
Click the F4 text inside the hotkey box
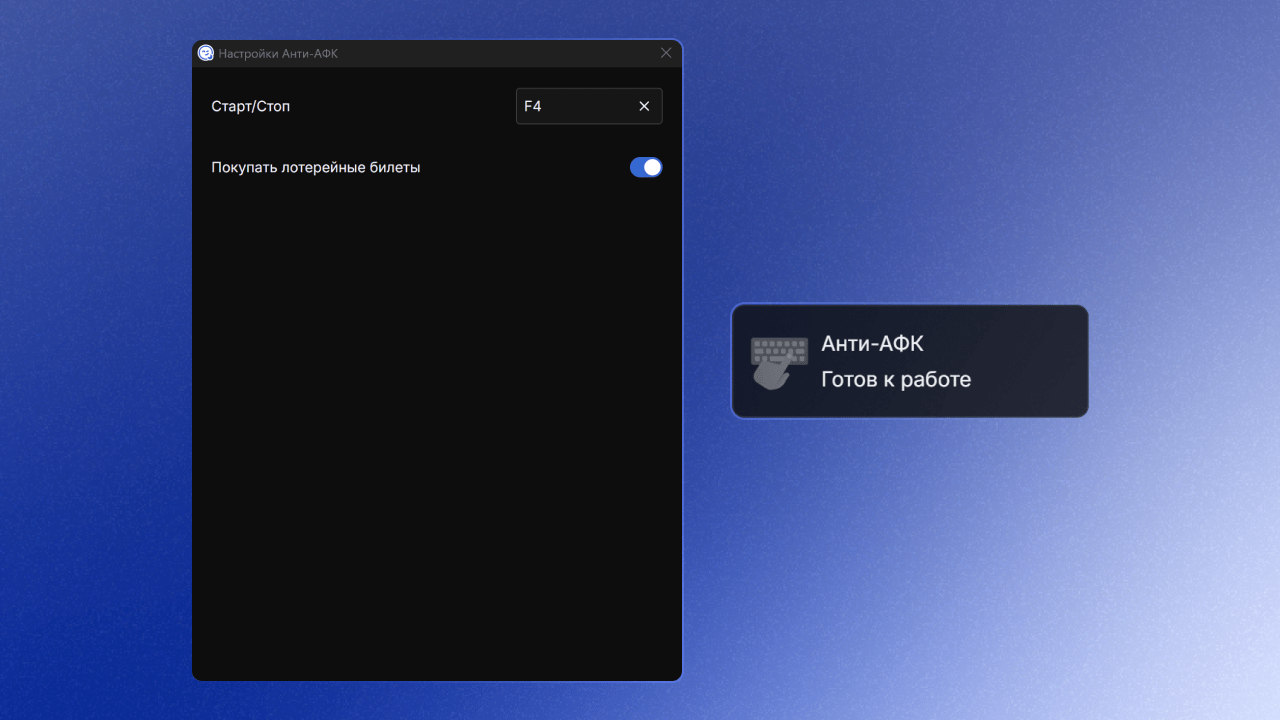tap(533, 106)
